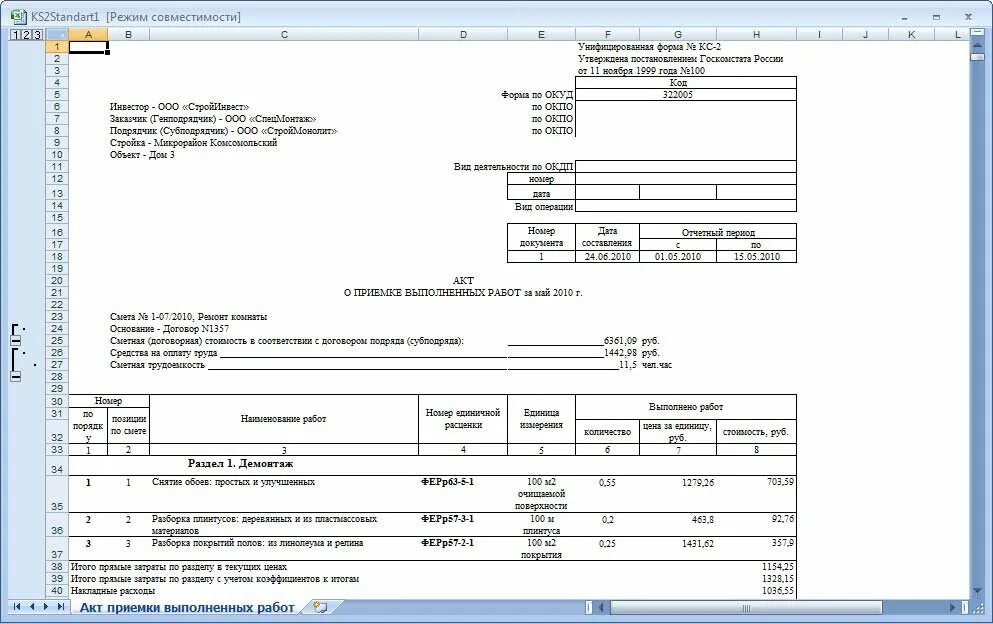Select the labor intensity value 11,5
Viewport: 993px width, 624px height.
point(628,365)
